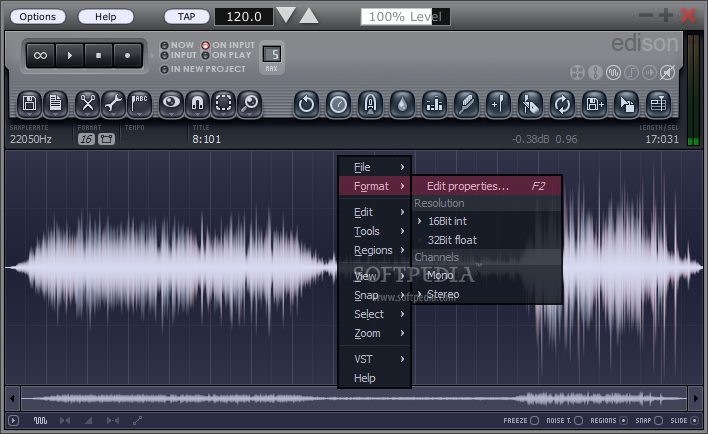708x434 pixels.
Task: Select the INPUT recording option
Action: pos(178,55)
